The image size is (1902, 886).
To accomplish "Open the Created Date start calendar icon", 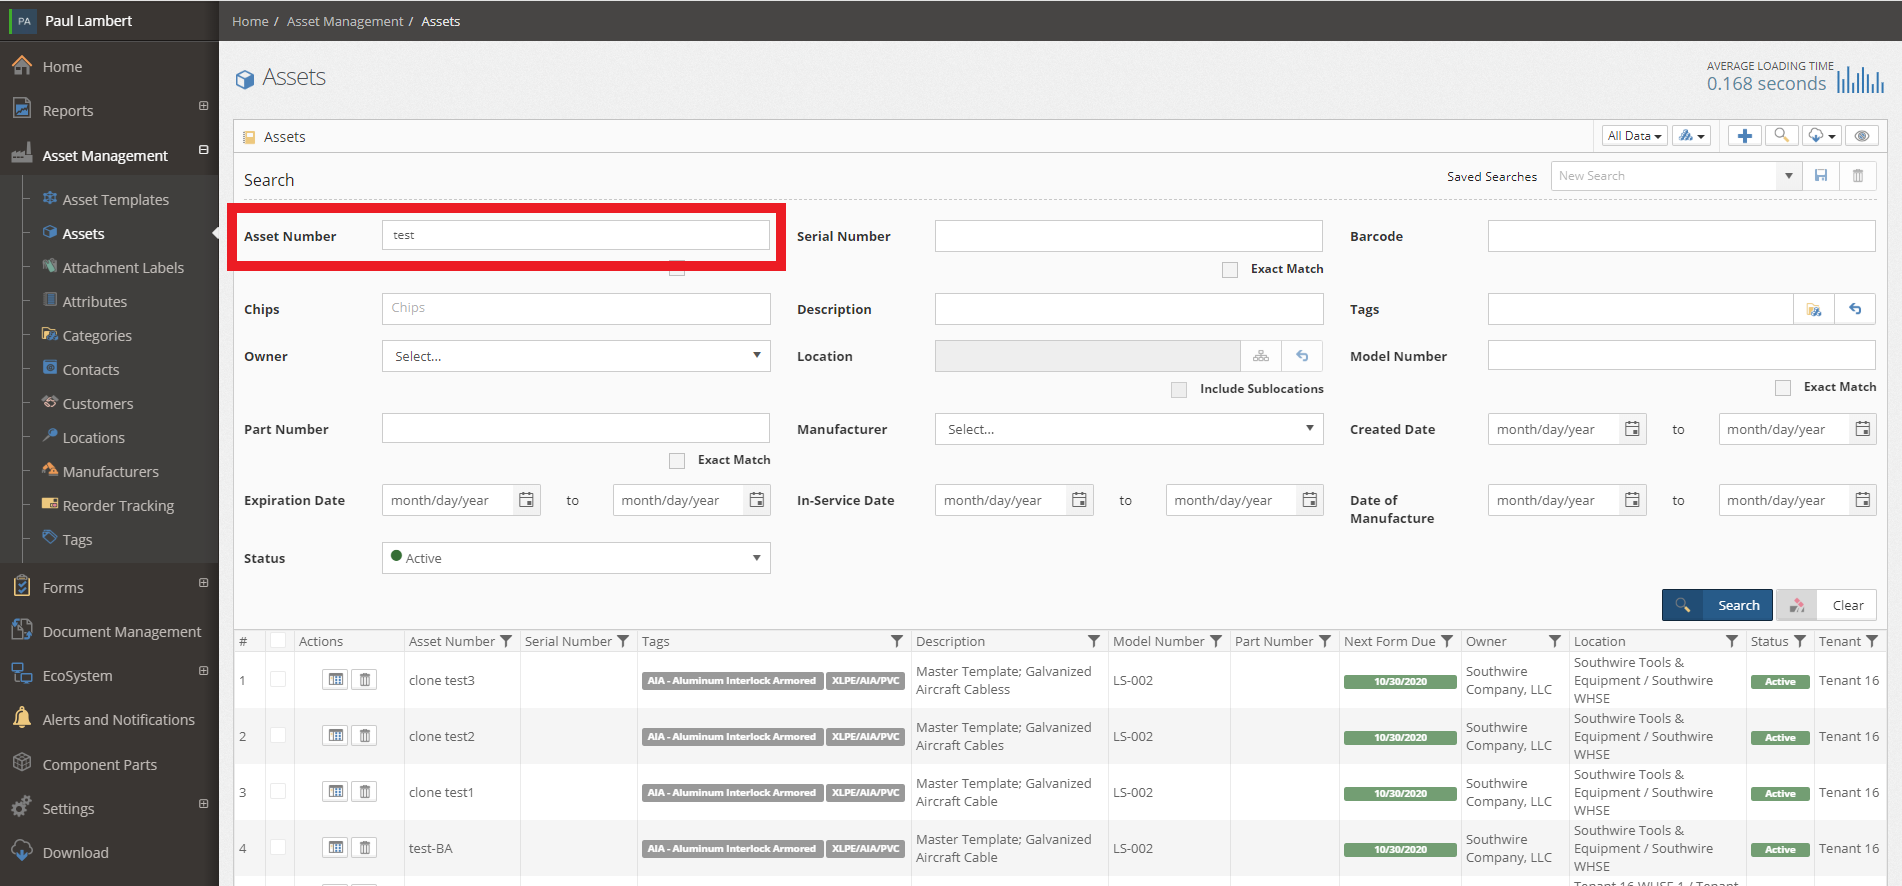I will pyautogui.click(x=1632, y=429).
